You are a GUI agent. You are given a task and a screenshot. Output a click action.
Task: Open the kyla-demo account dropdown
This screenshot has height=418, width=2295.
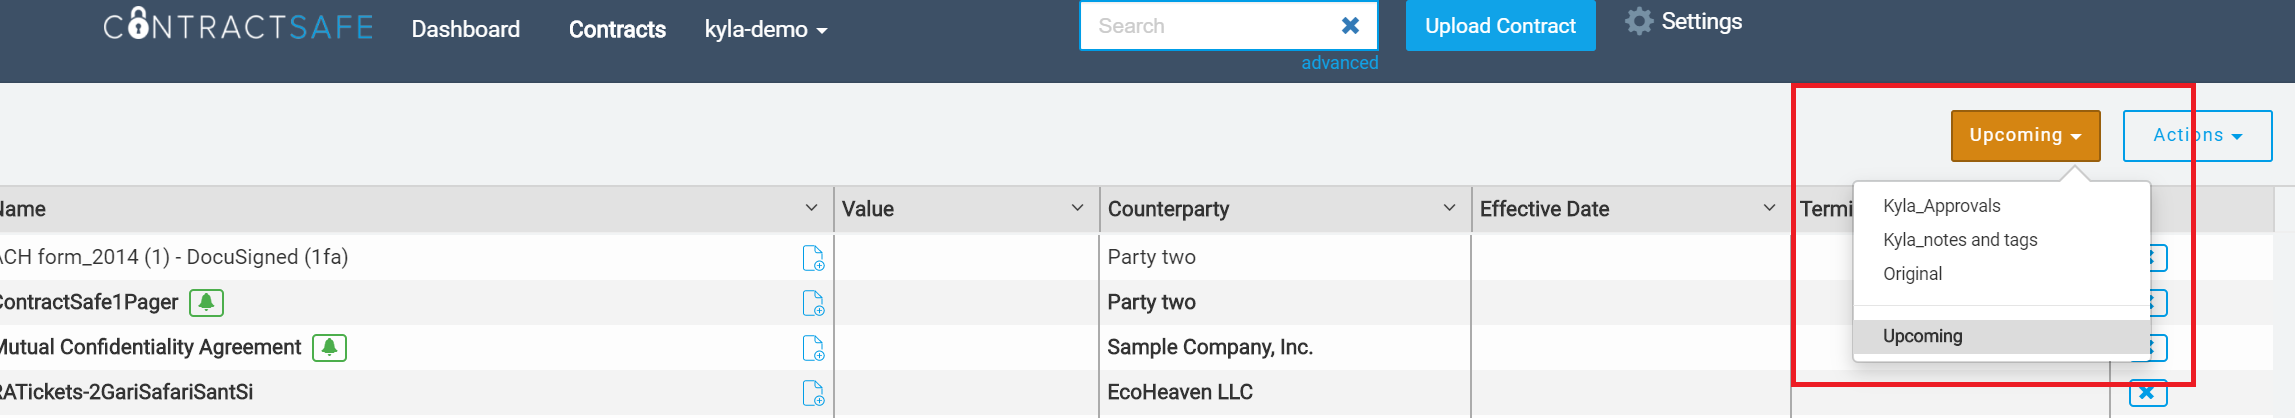pyautogui.click(x=766, y=30)
